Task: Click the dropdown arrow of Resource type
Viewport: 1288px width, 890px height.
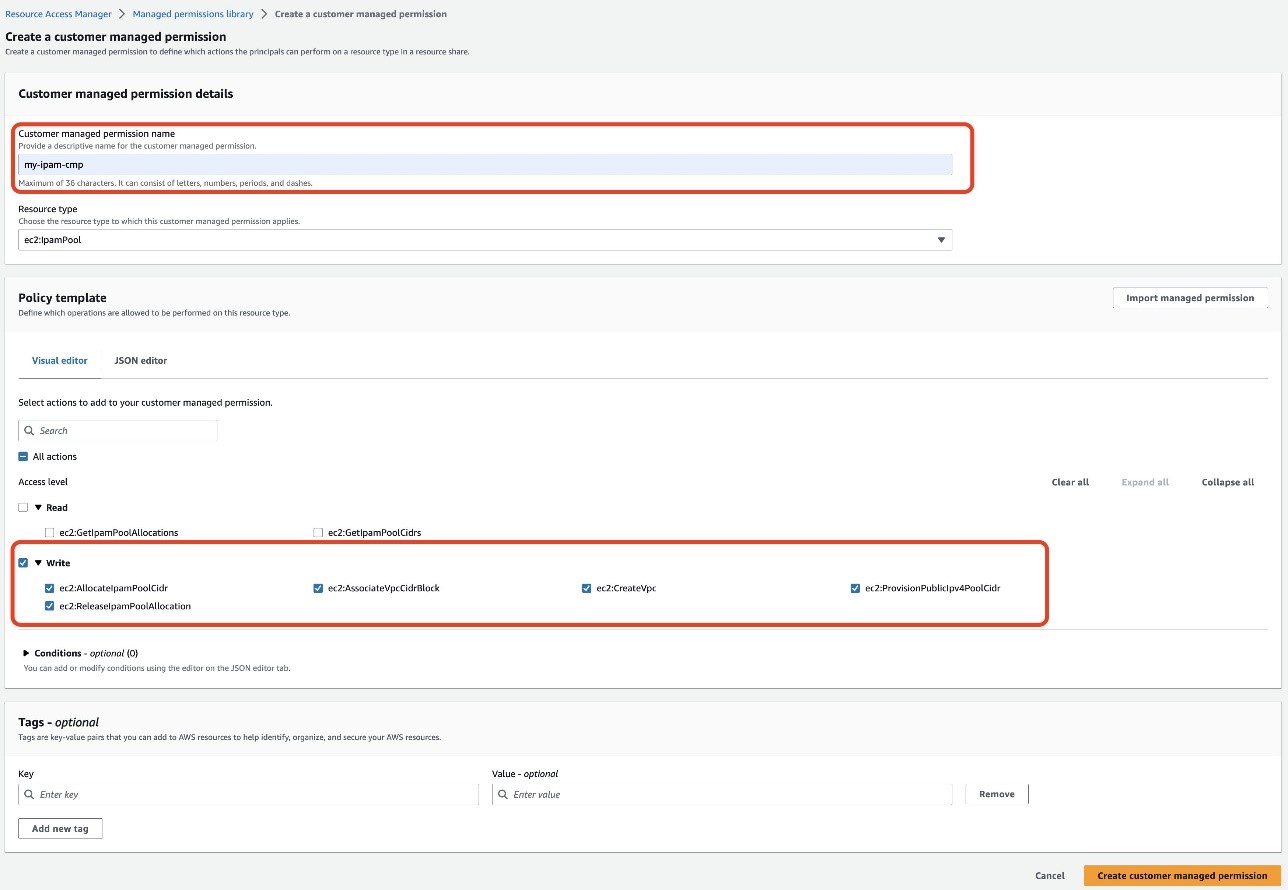Action: click(941, 240)
